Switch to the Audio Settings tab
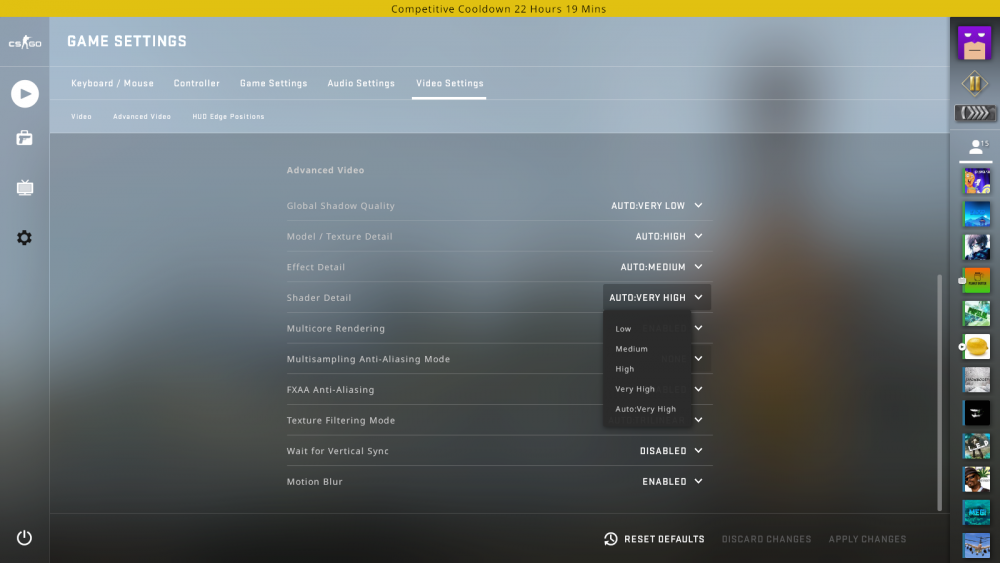The height and width of the screenshot is (563, 1000). point(361,83)
